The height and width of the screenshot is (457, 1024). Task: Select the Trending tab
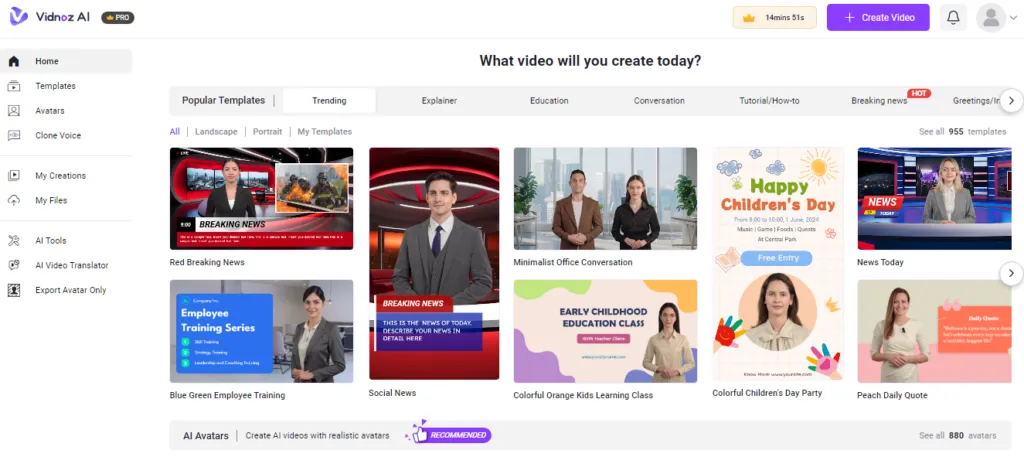(329, 101)
